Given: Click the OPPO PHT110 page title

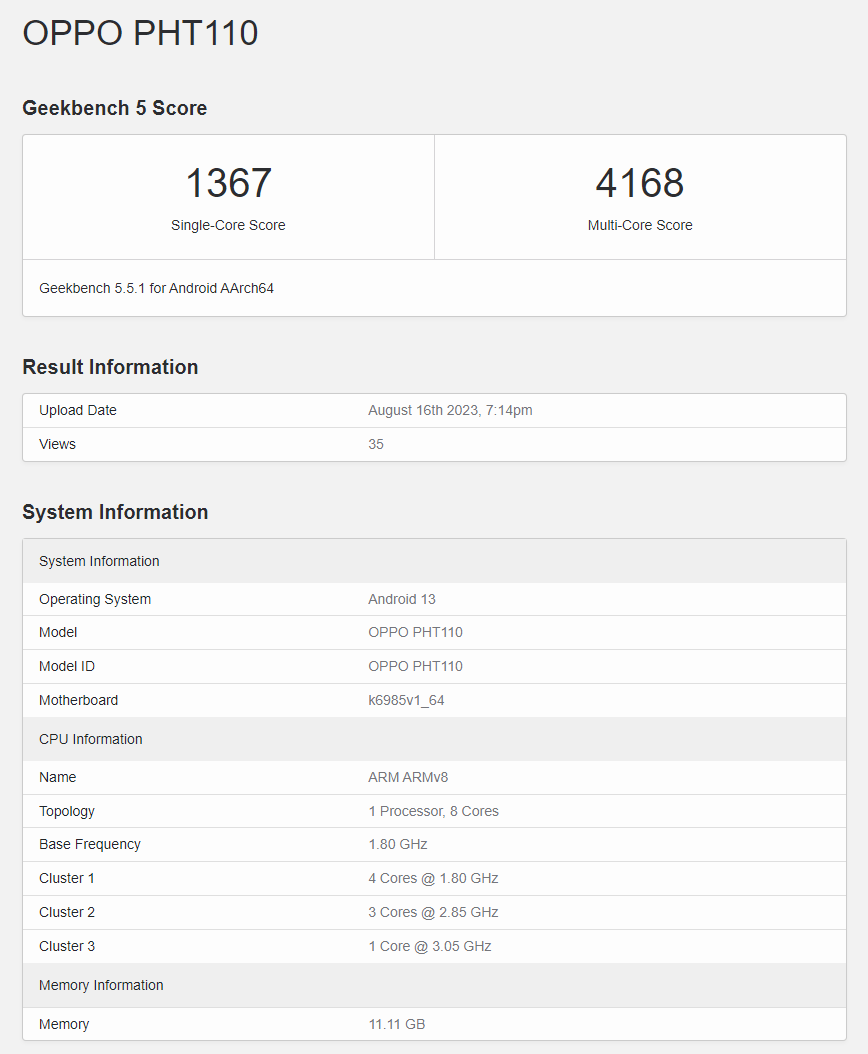Looking at the screenshot, I should 140,33.
